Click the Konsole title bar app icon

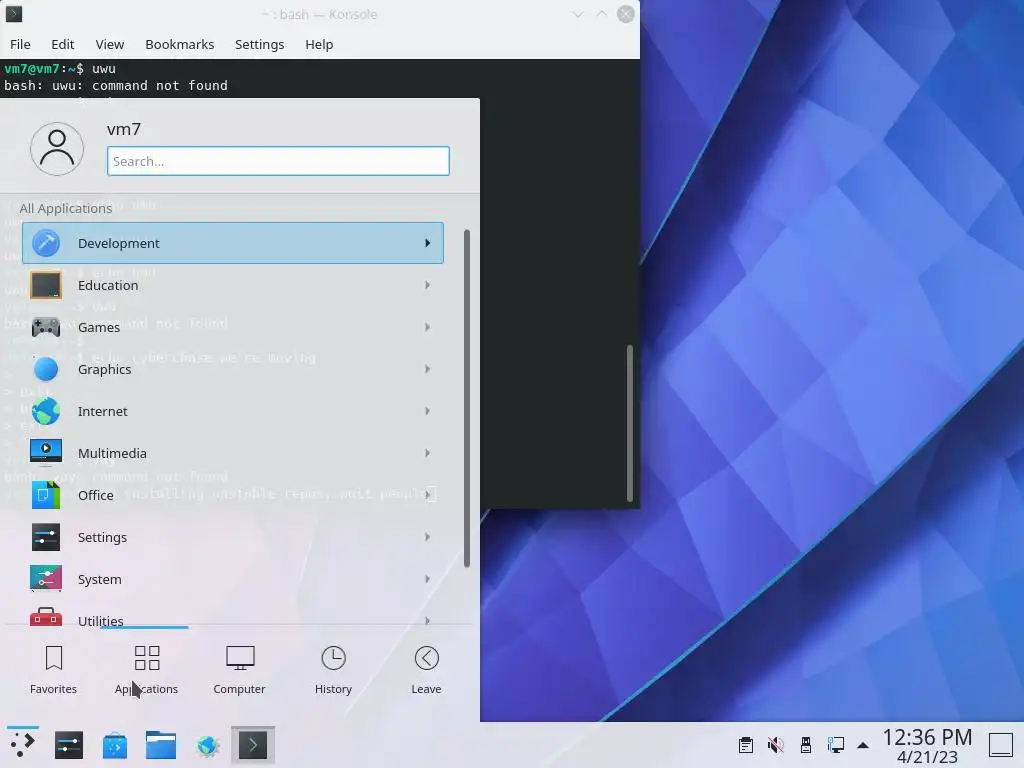click(14, 14)
